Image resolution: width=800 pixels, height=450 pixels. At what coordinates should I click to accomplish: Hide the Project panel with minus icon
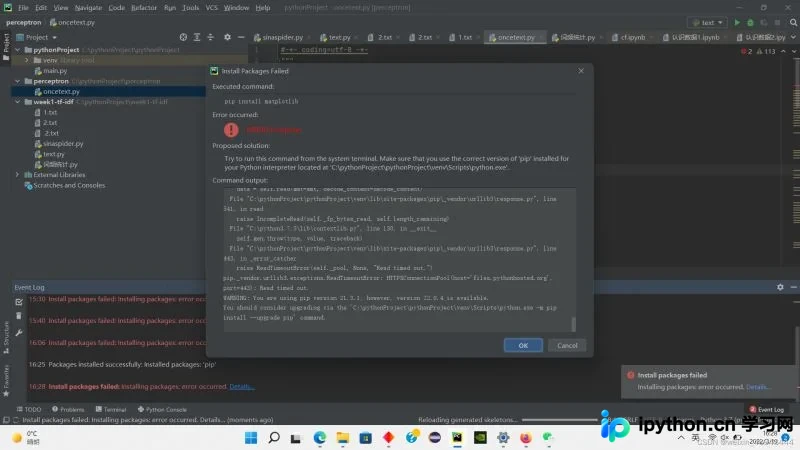tap(241, 37)
